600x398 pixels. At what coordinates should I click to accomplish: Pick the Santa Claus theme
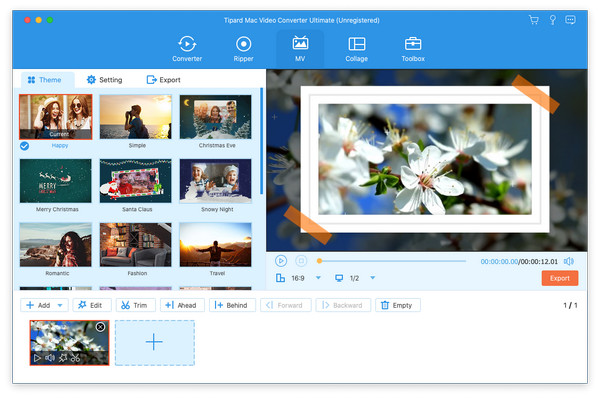[x=135, y=181]
